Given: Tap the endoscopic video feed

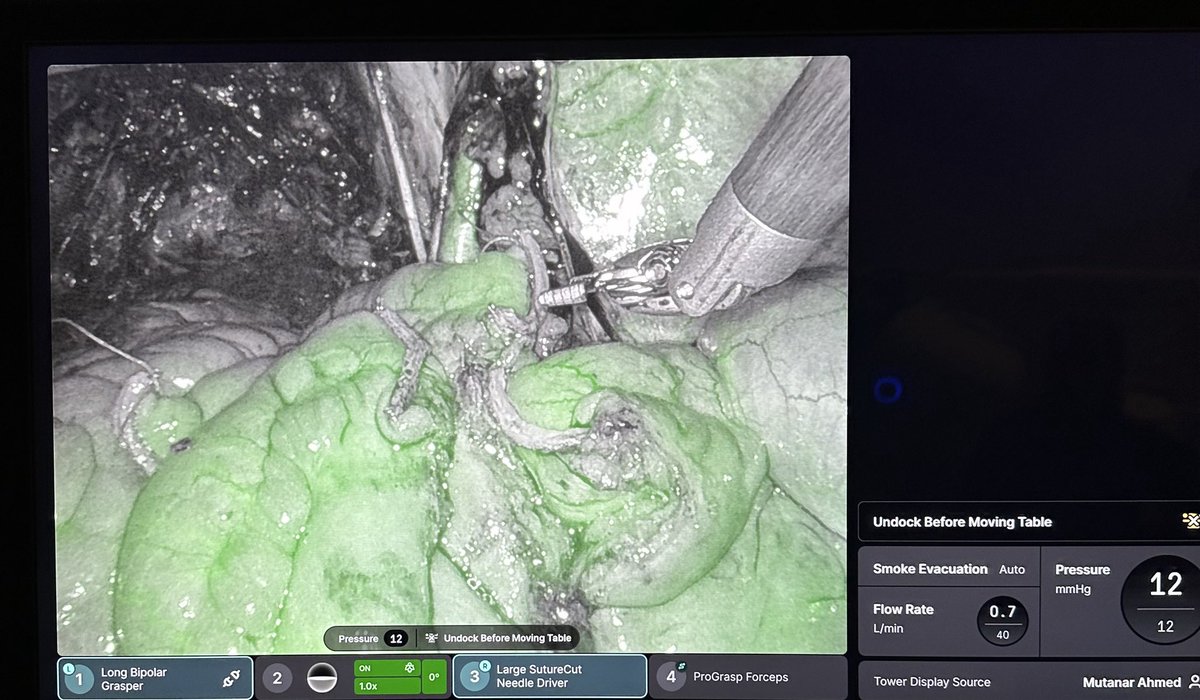Looking at the screenshot, I should [448, 355].
